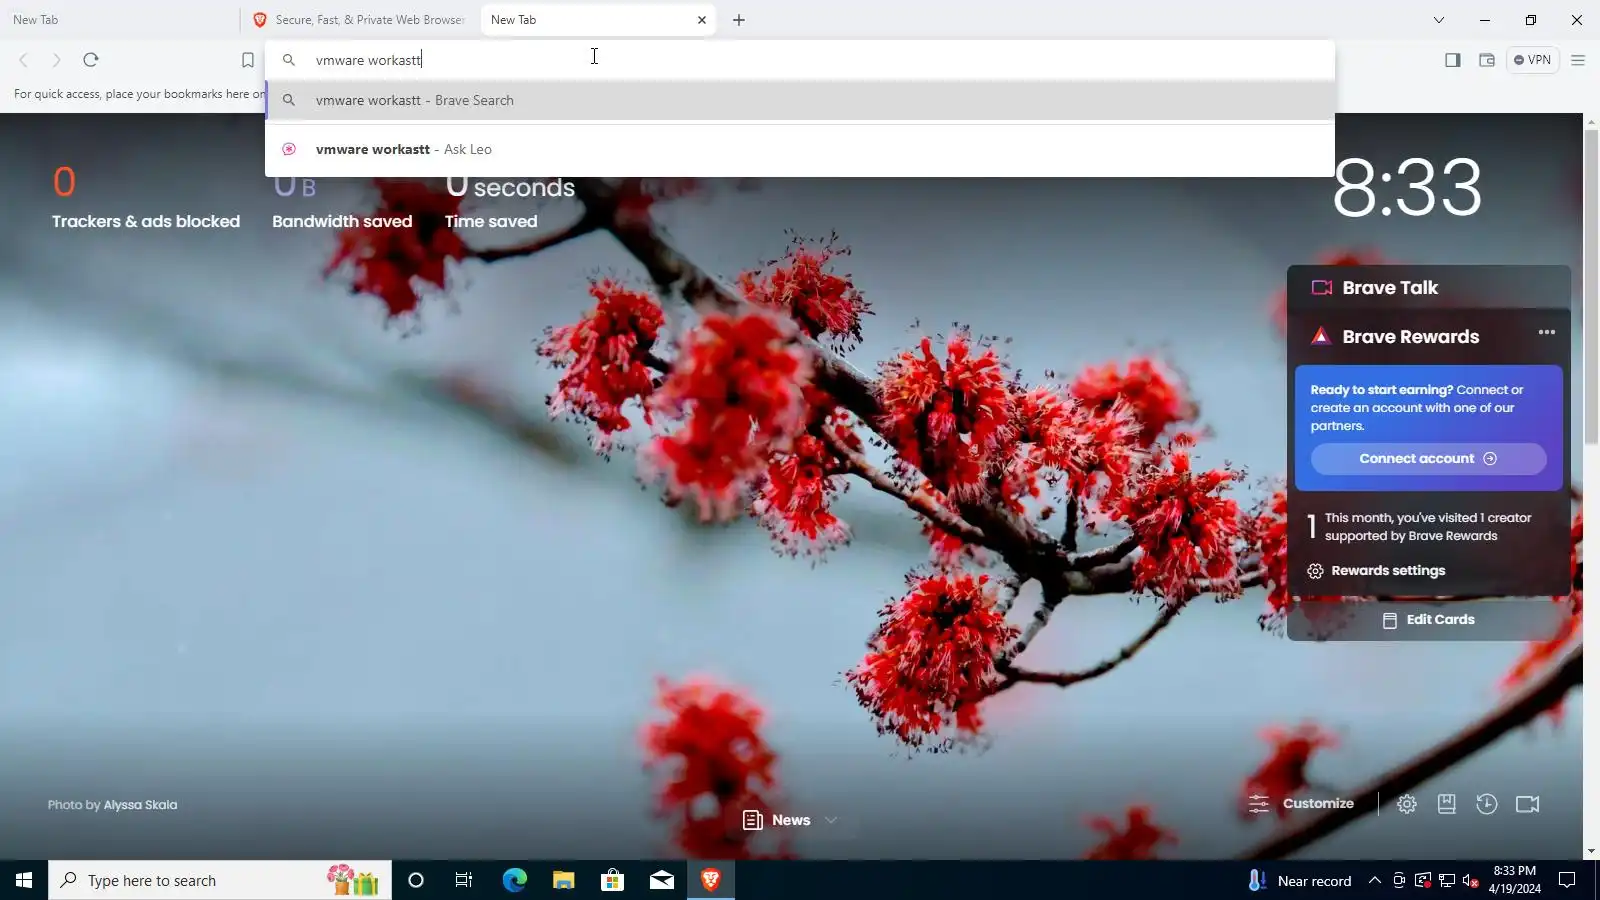Screen dimensions: 1600x900
Task: Select the currently active New Tab tab
Action: click(598, 20)
